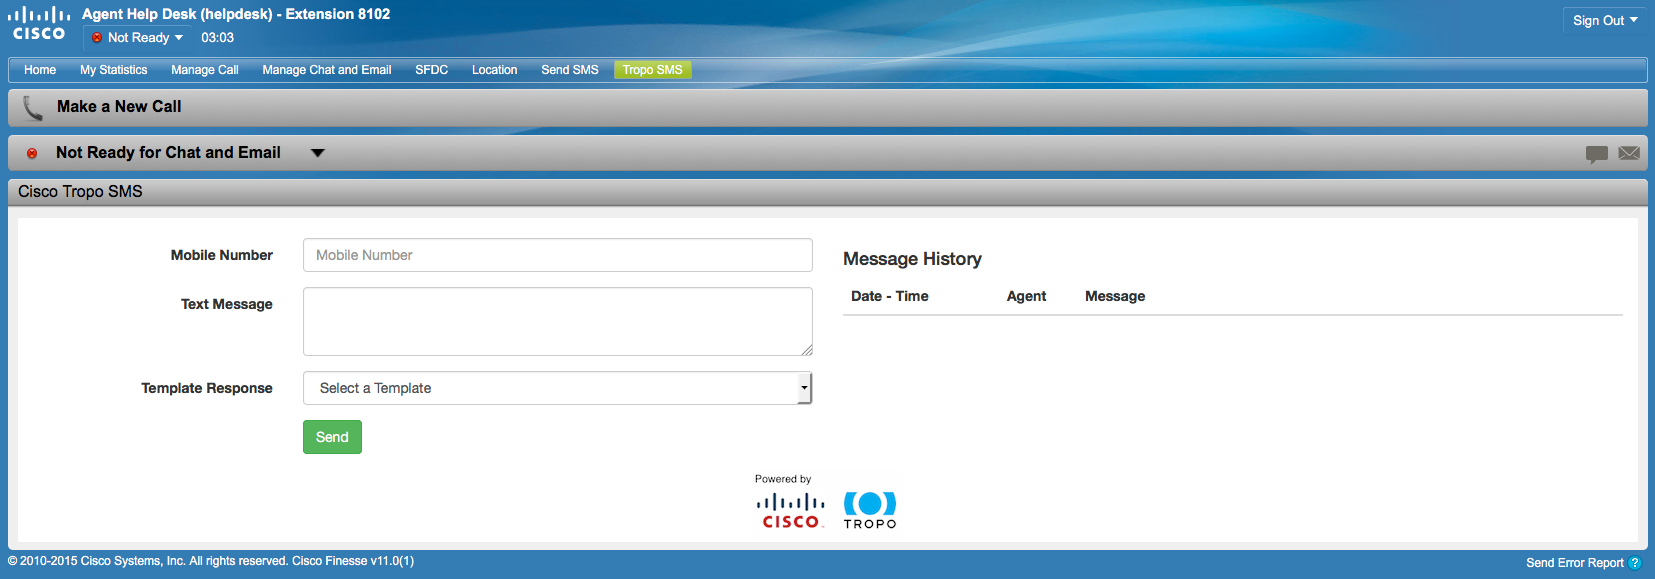Click Make a New Call
Screen dimensions: 1655x579
click(x=119, y=107)
